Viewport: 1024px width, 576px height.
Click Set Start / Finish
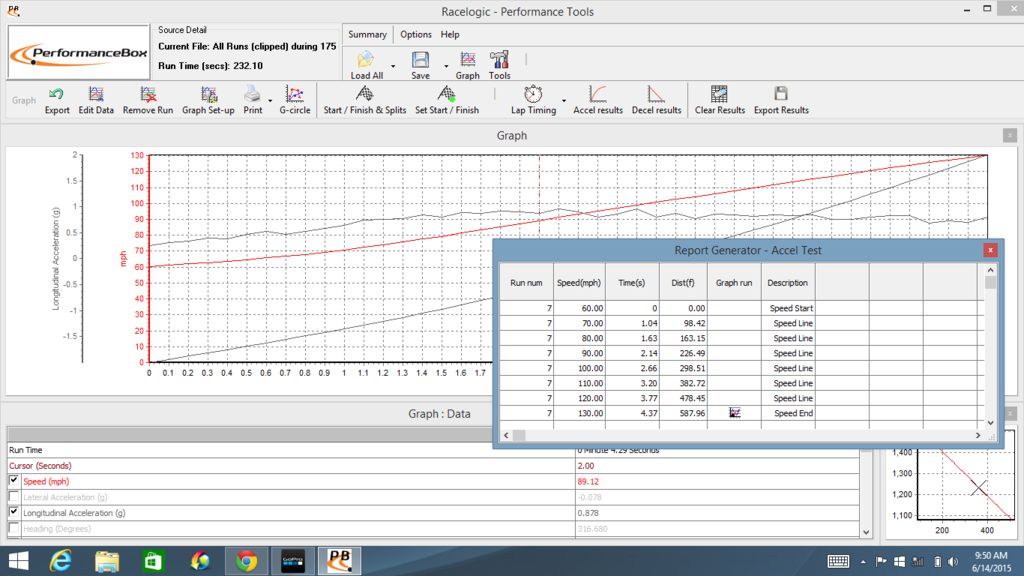(x=447, y=100)
